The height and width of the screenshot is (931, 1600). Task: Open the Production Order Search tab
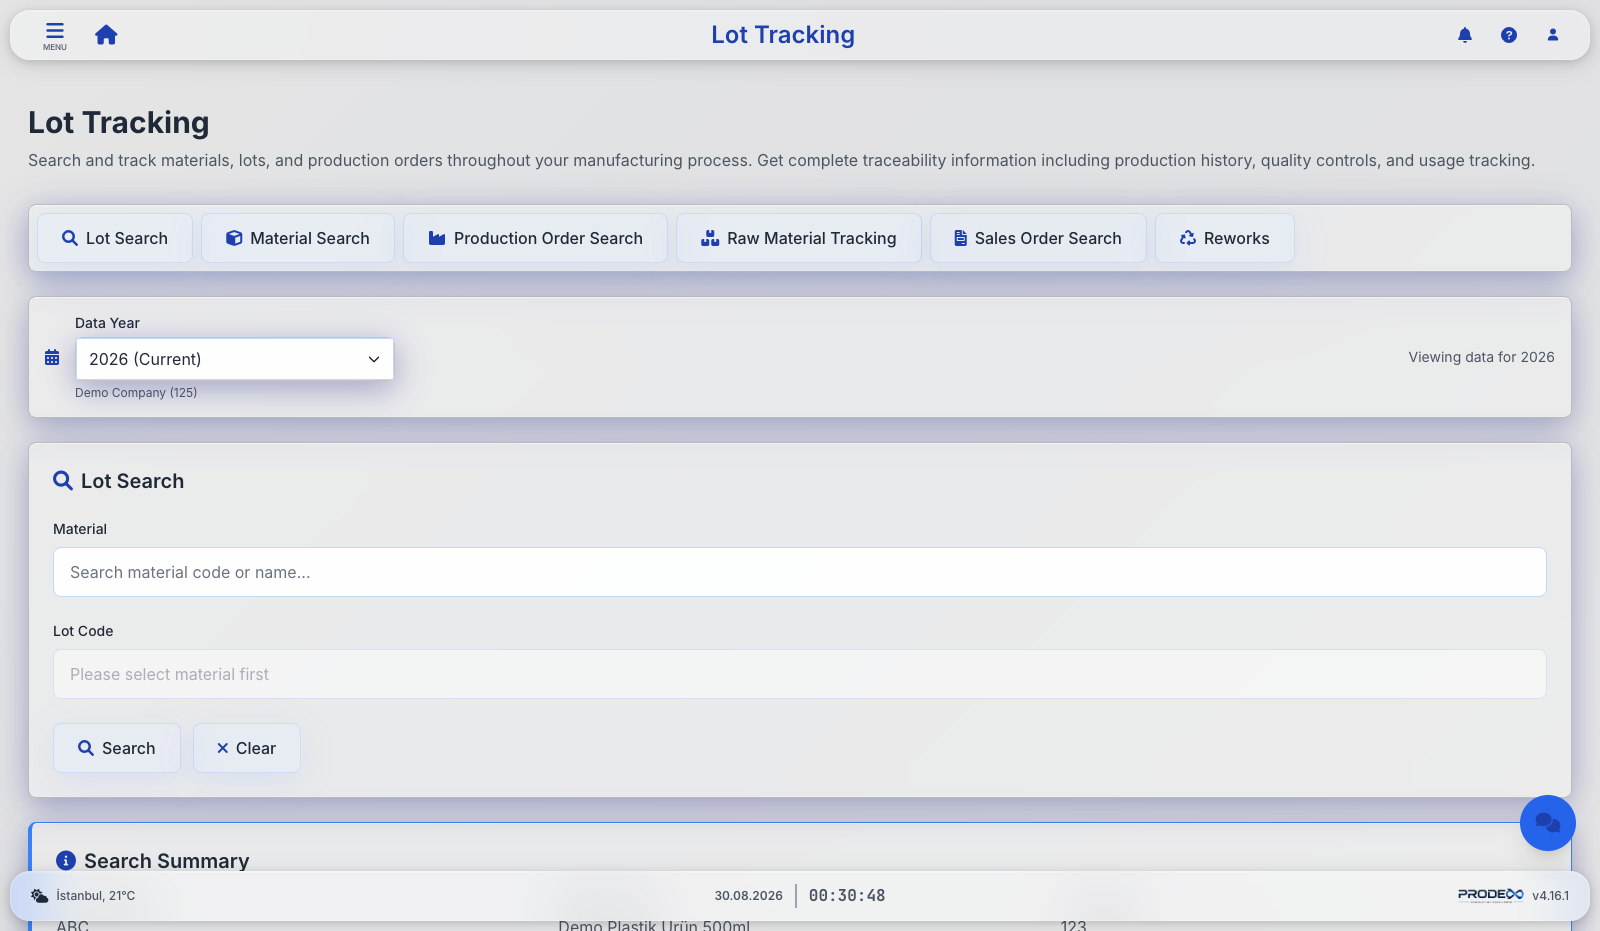[x=535, y=238]
